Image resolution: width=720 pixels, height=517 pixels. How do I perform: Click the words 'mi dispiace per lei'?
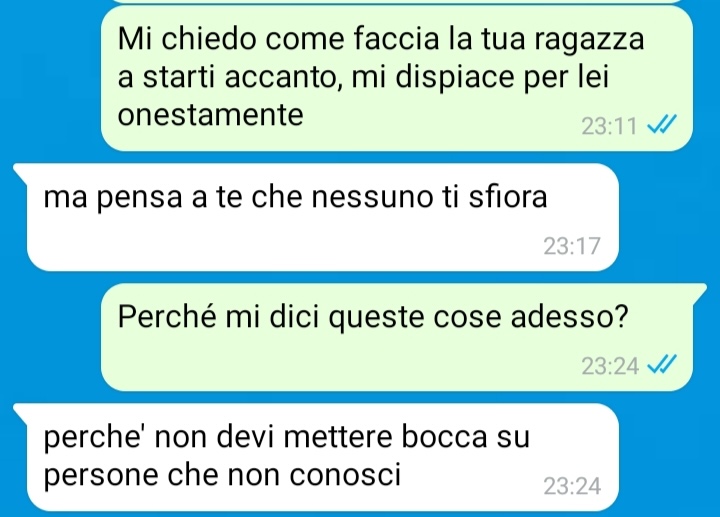480,78
